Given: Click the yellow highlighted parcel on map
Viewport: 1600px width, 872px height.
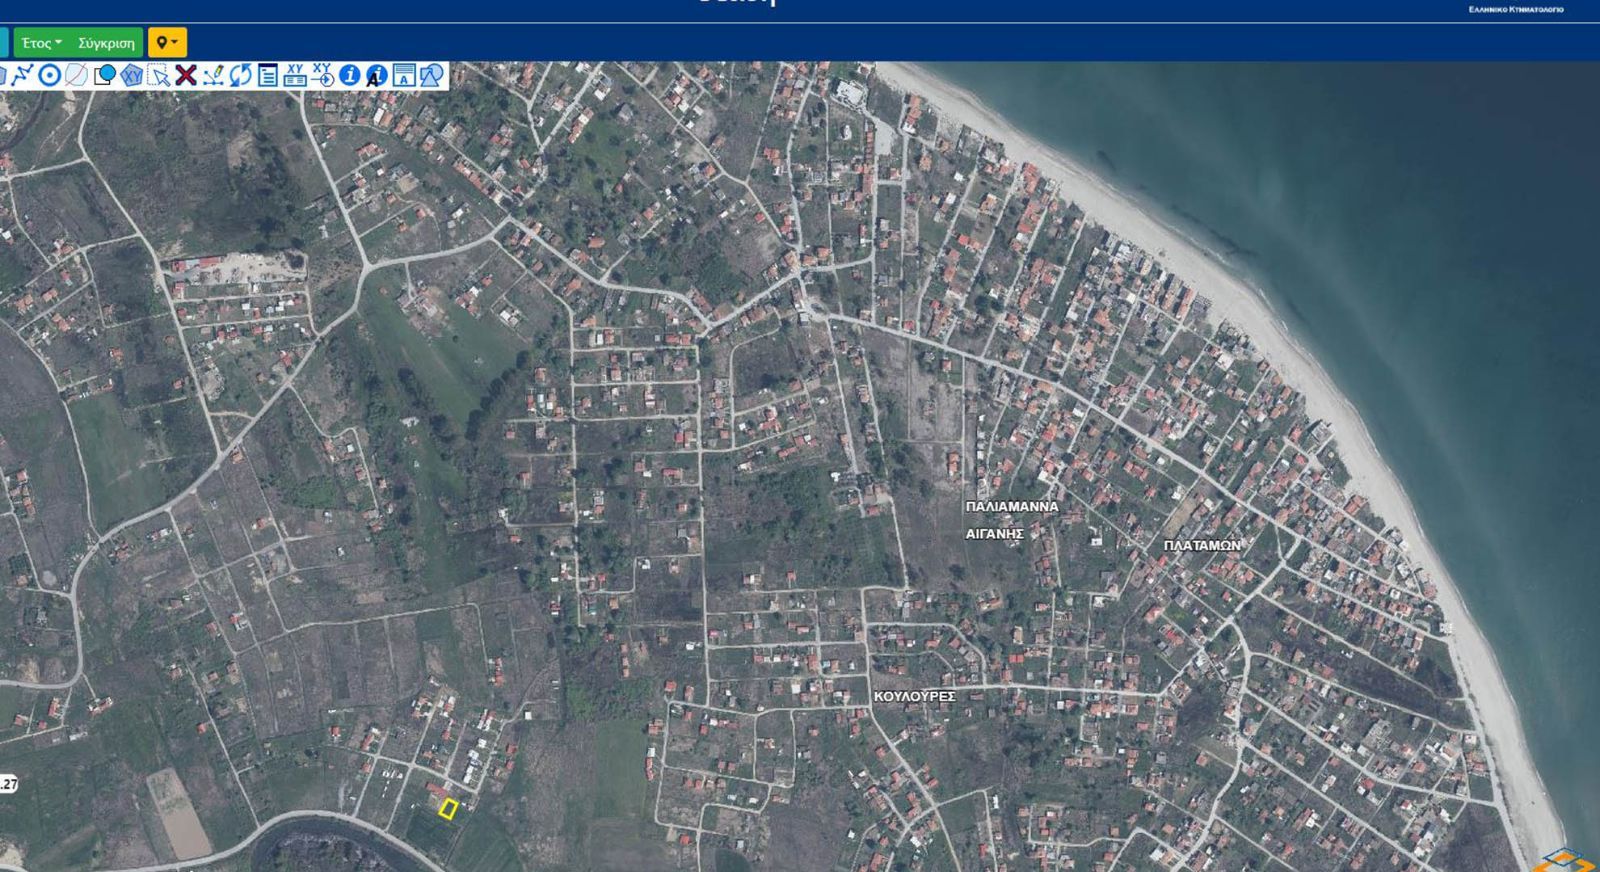Looking at the screenshot, I should click(447, 809).
